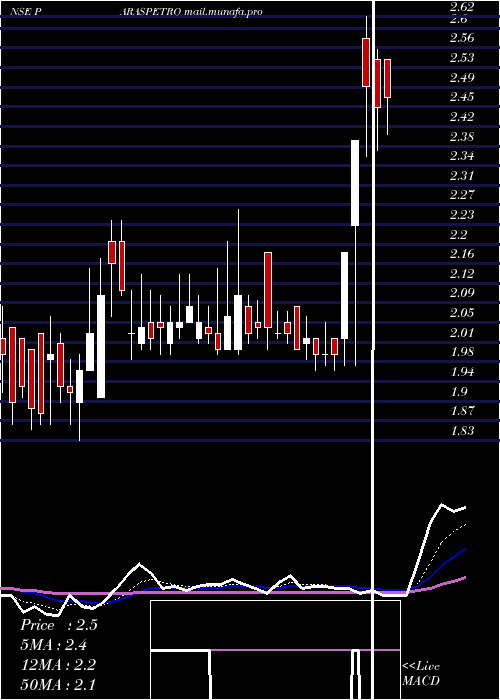Image resolution: width=500 pixels, height=700 pixels.
Task: Select the last red candle on the chart
Action: click(x=388, y=79)
